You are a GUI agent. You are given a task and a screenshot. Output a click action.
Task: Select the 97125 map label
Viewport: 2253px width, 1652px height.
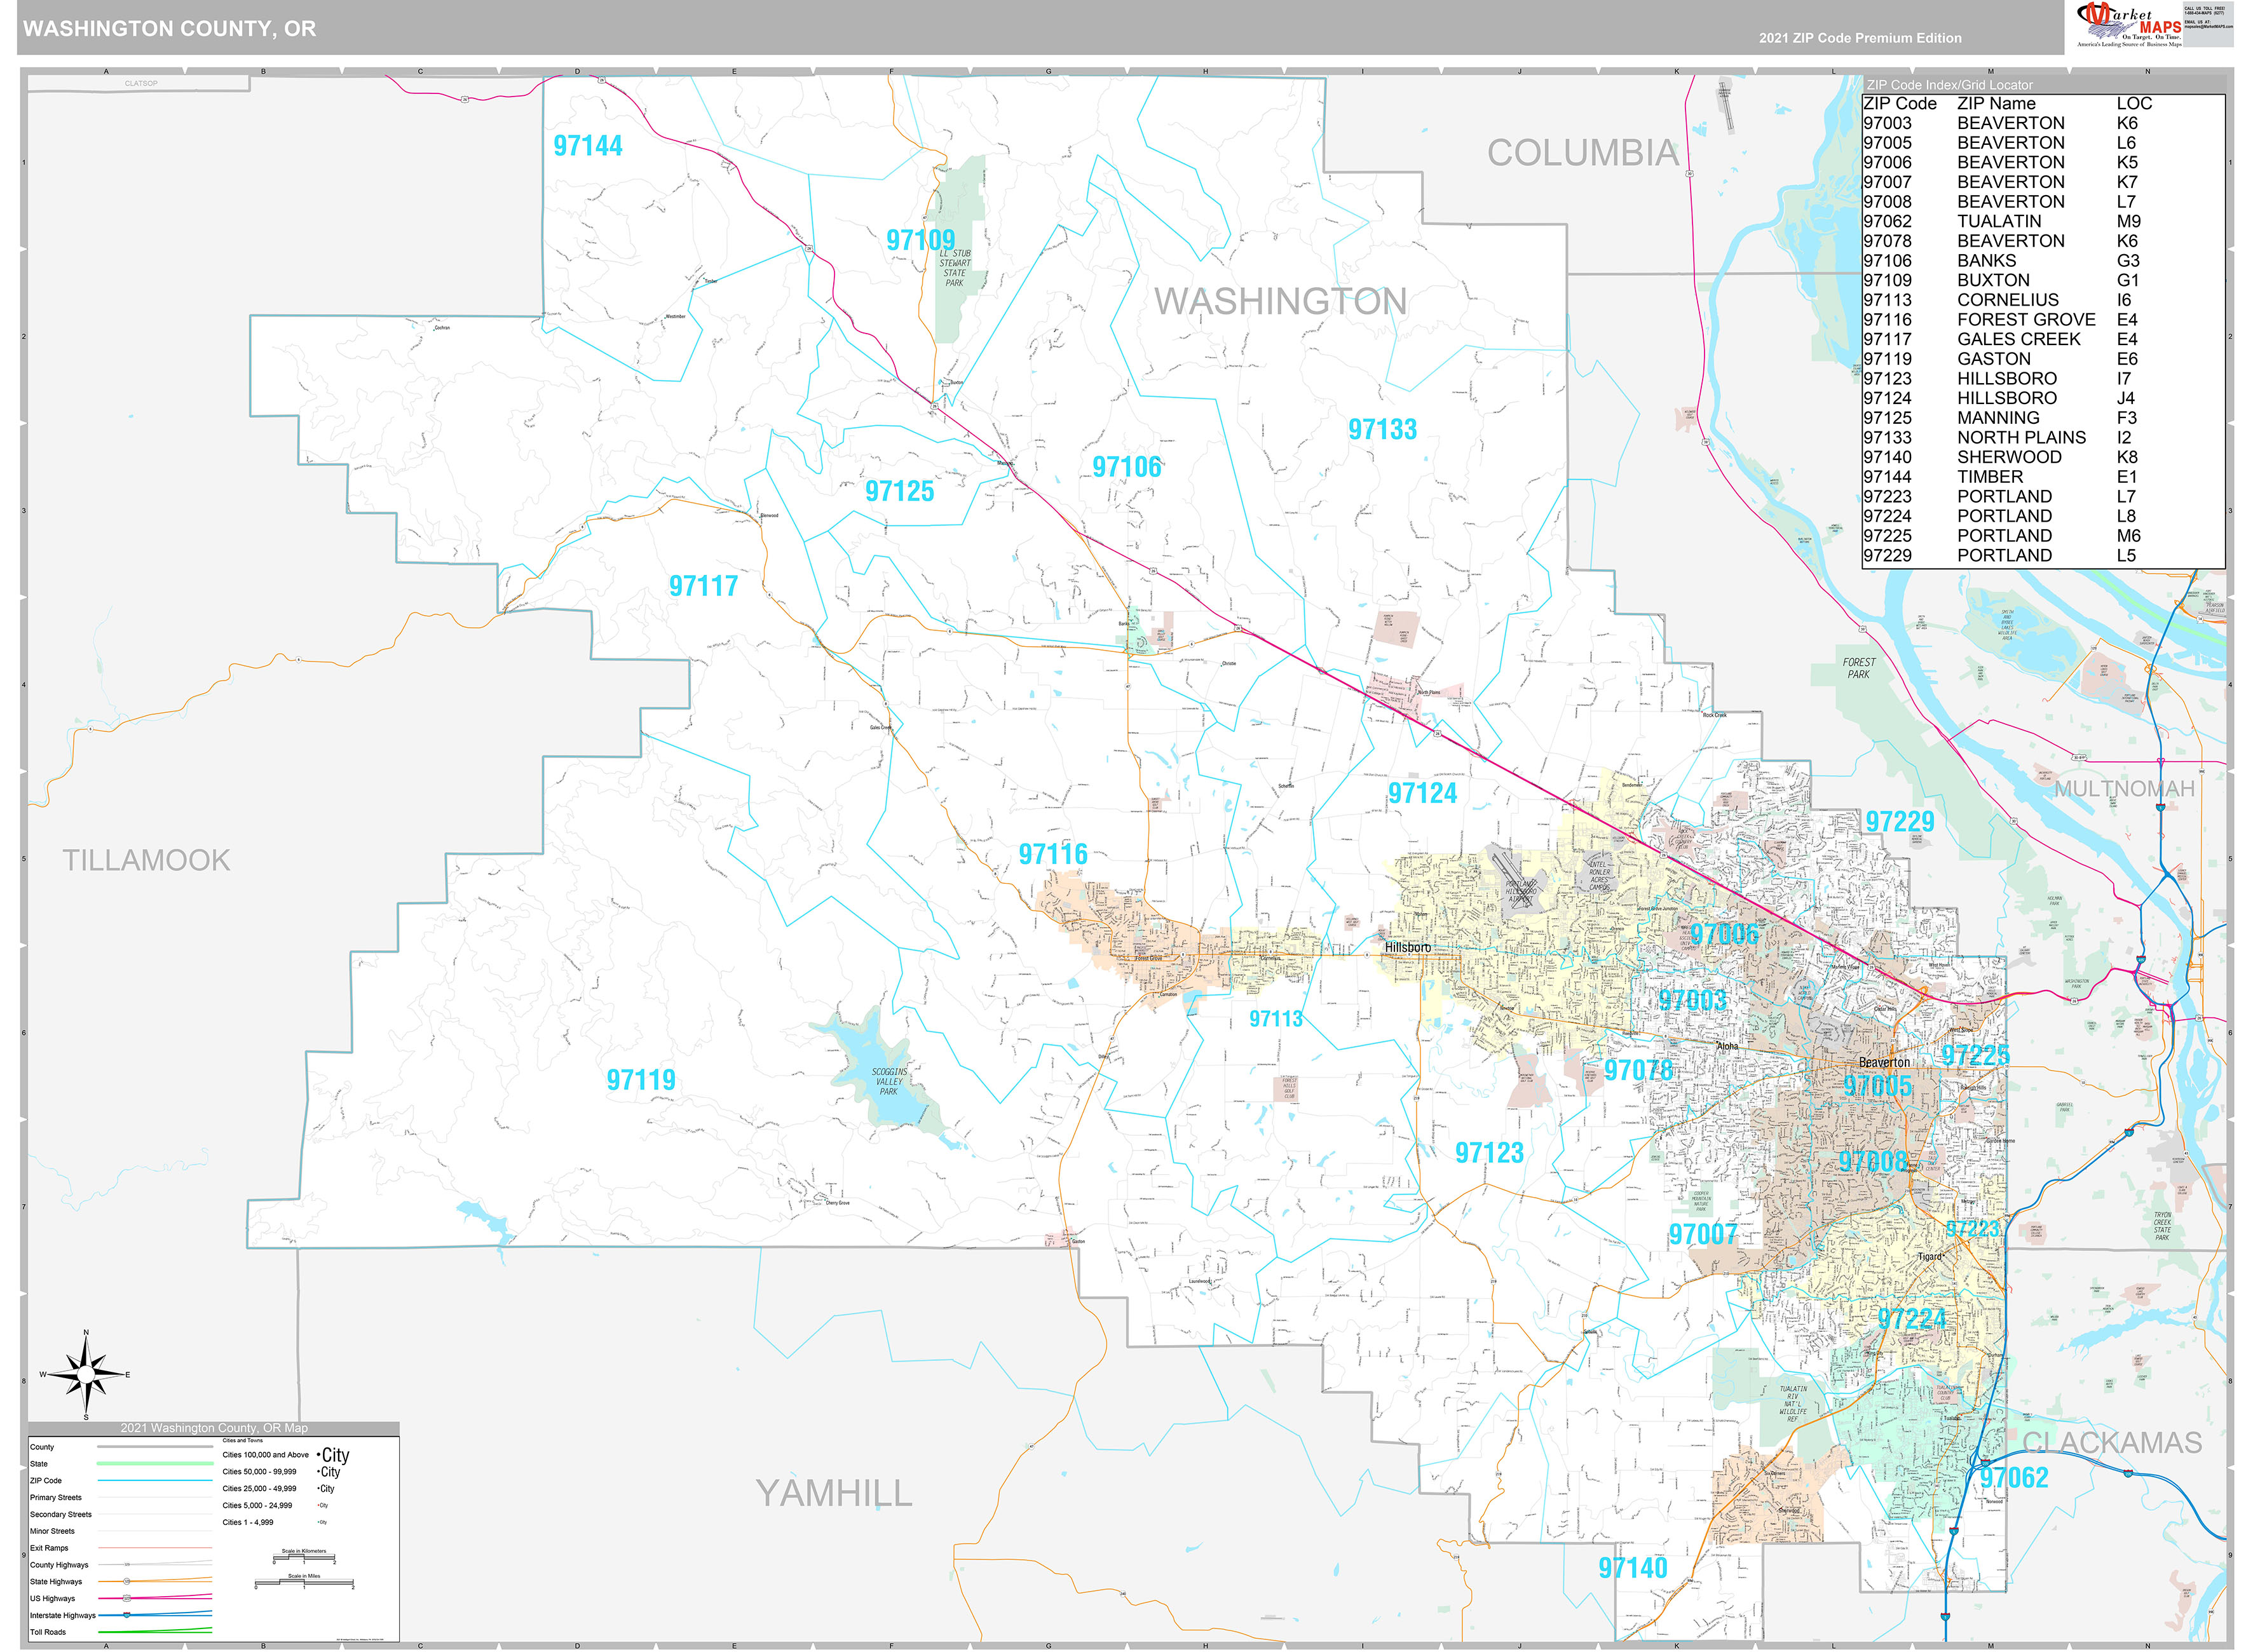click(899, 491)
